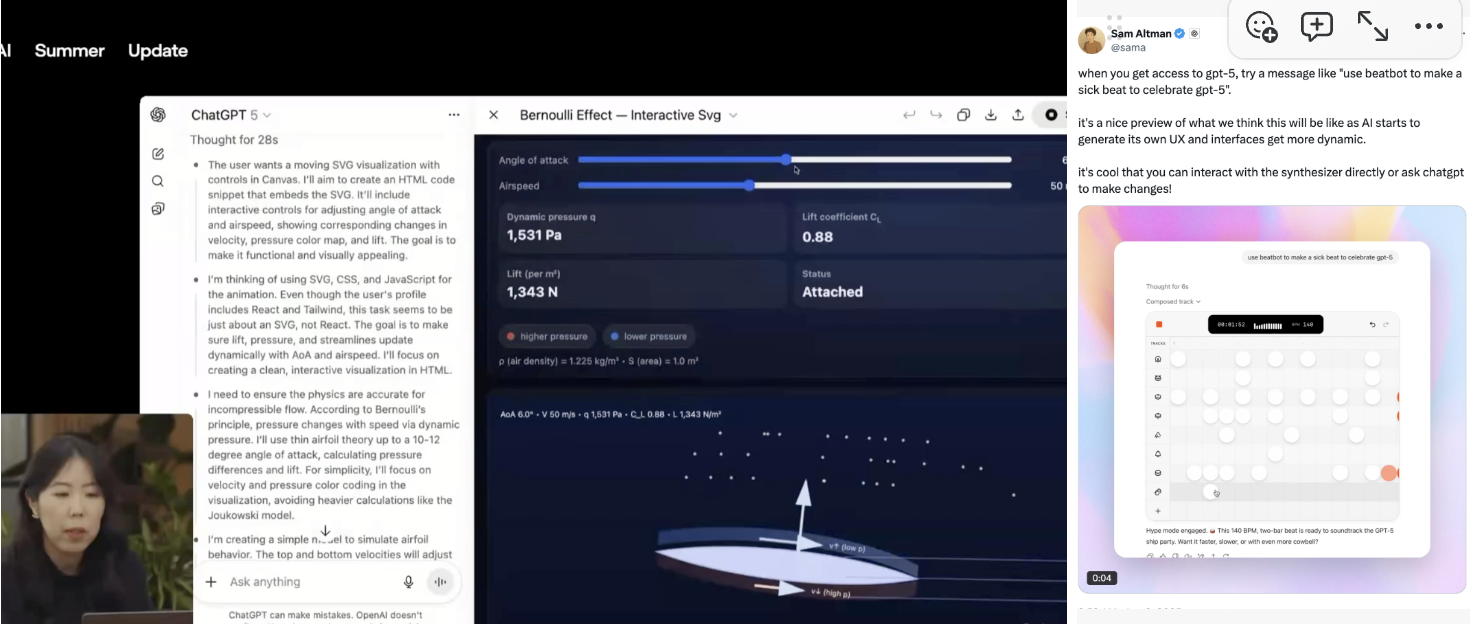Viewport: 1470px width, 624px height.
Task: Open the three-dot chat options menu
Action: tap(454, 115)
